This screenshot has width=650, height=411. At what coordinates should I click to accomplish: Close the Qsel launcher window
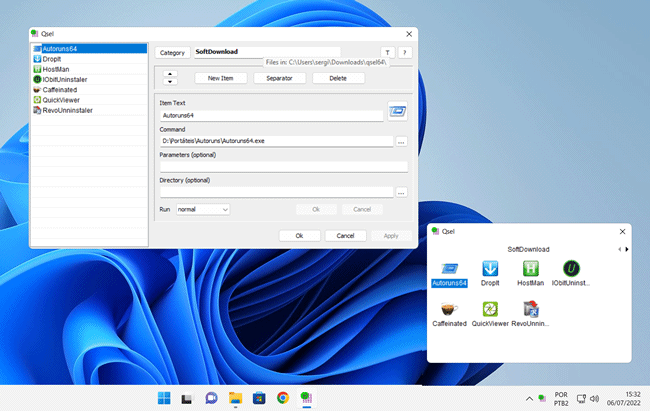point(622,231)
